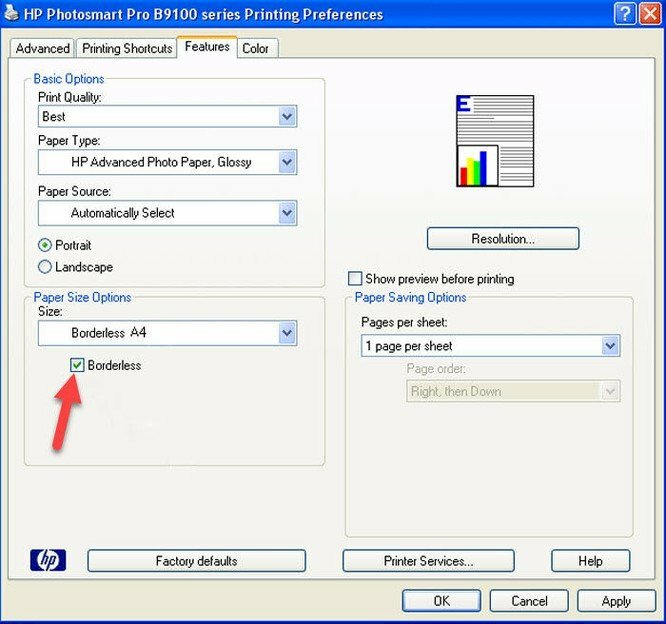Switch to the Advanced tab
666x624 pixels.
coord(43,48)
